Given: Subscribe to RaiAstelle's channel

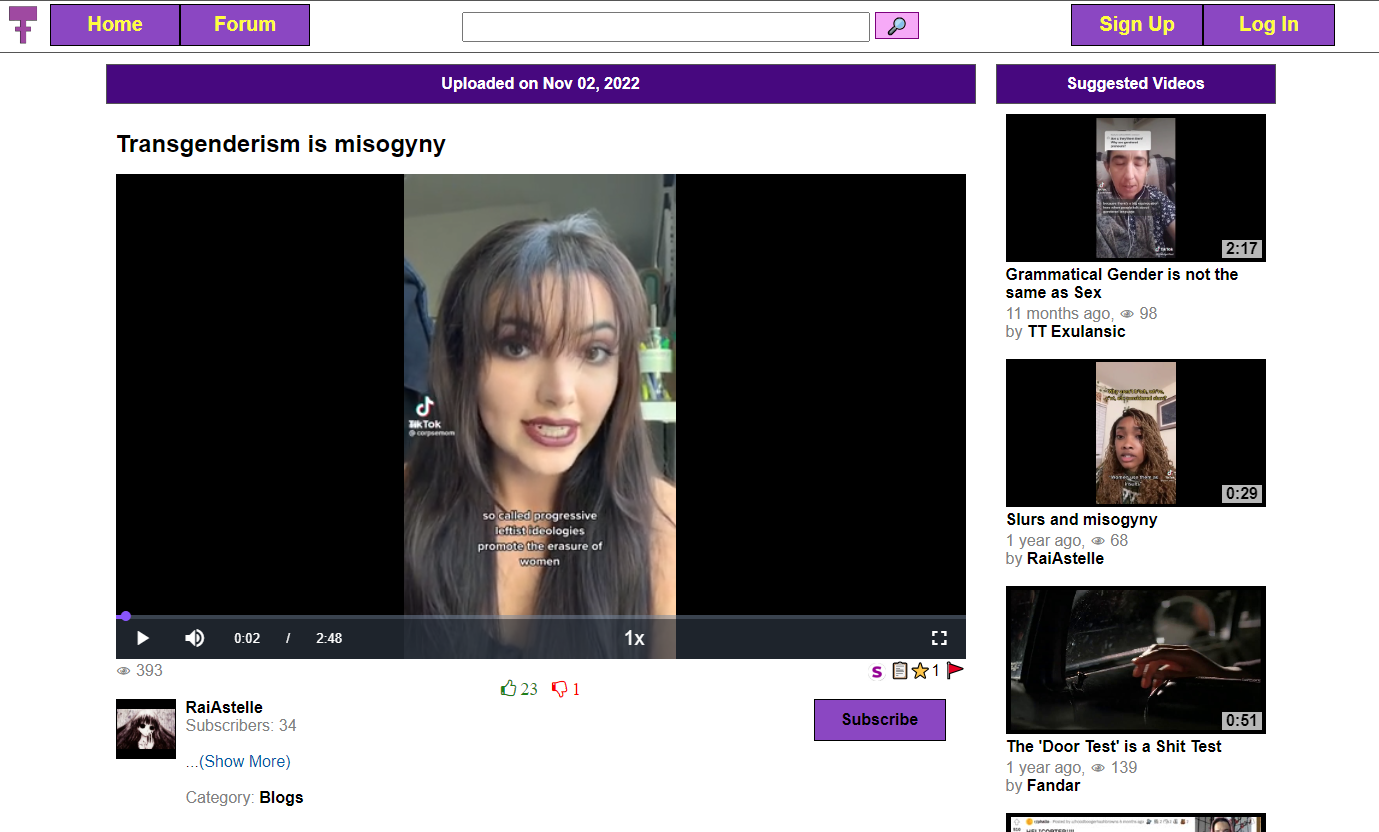Looking at the screenshot, I should 879,720.
